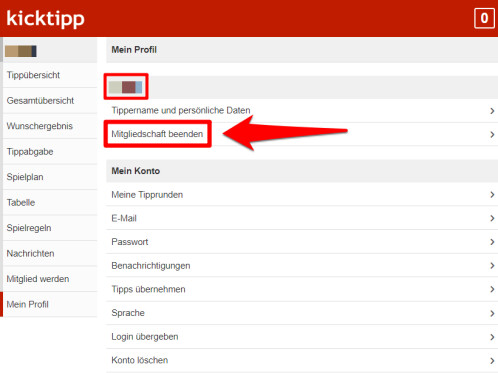Click blurred group name at sidebar top
Screen dimensions: 498x373
pyautogui.click(x=21, y=51)
